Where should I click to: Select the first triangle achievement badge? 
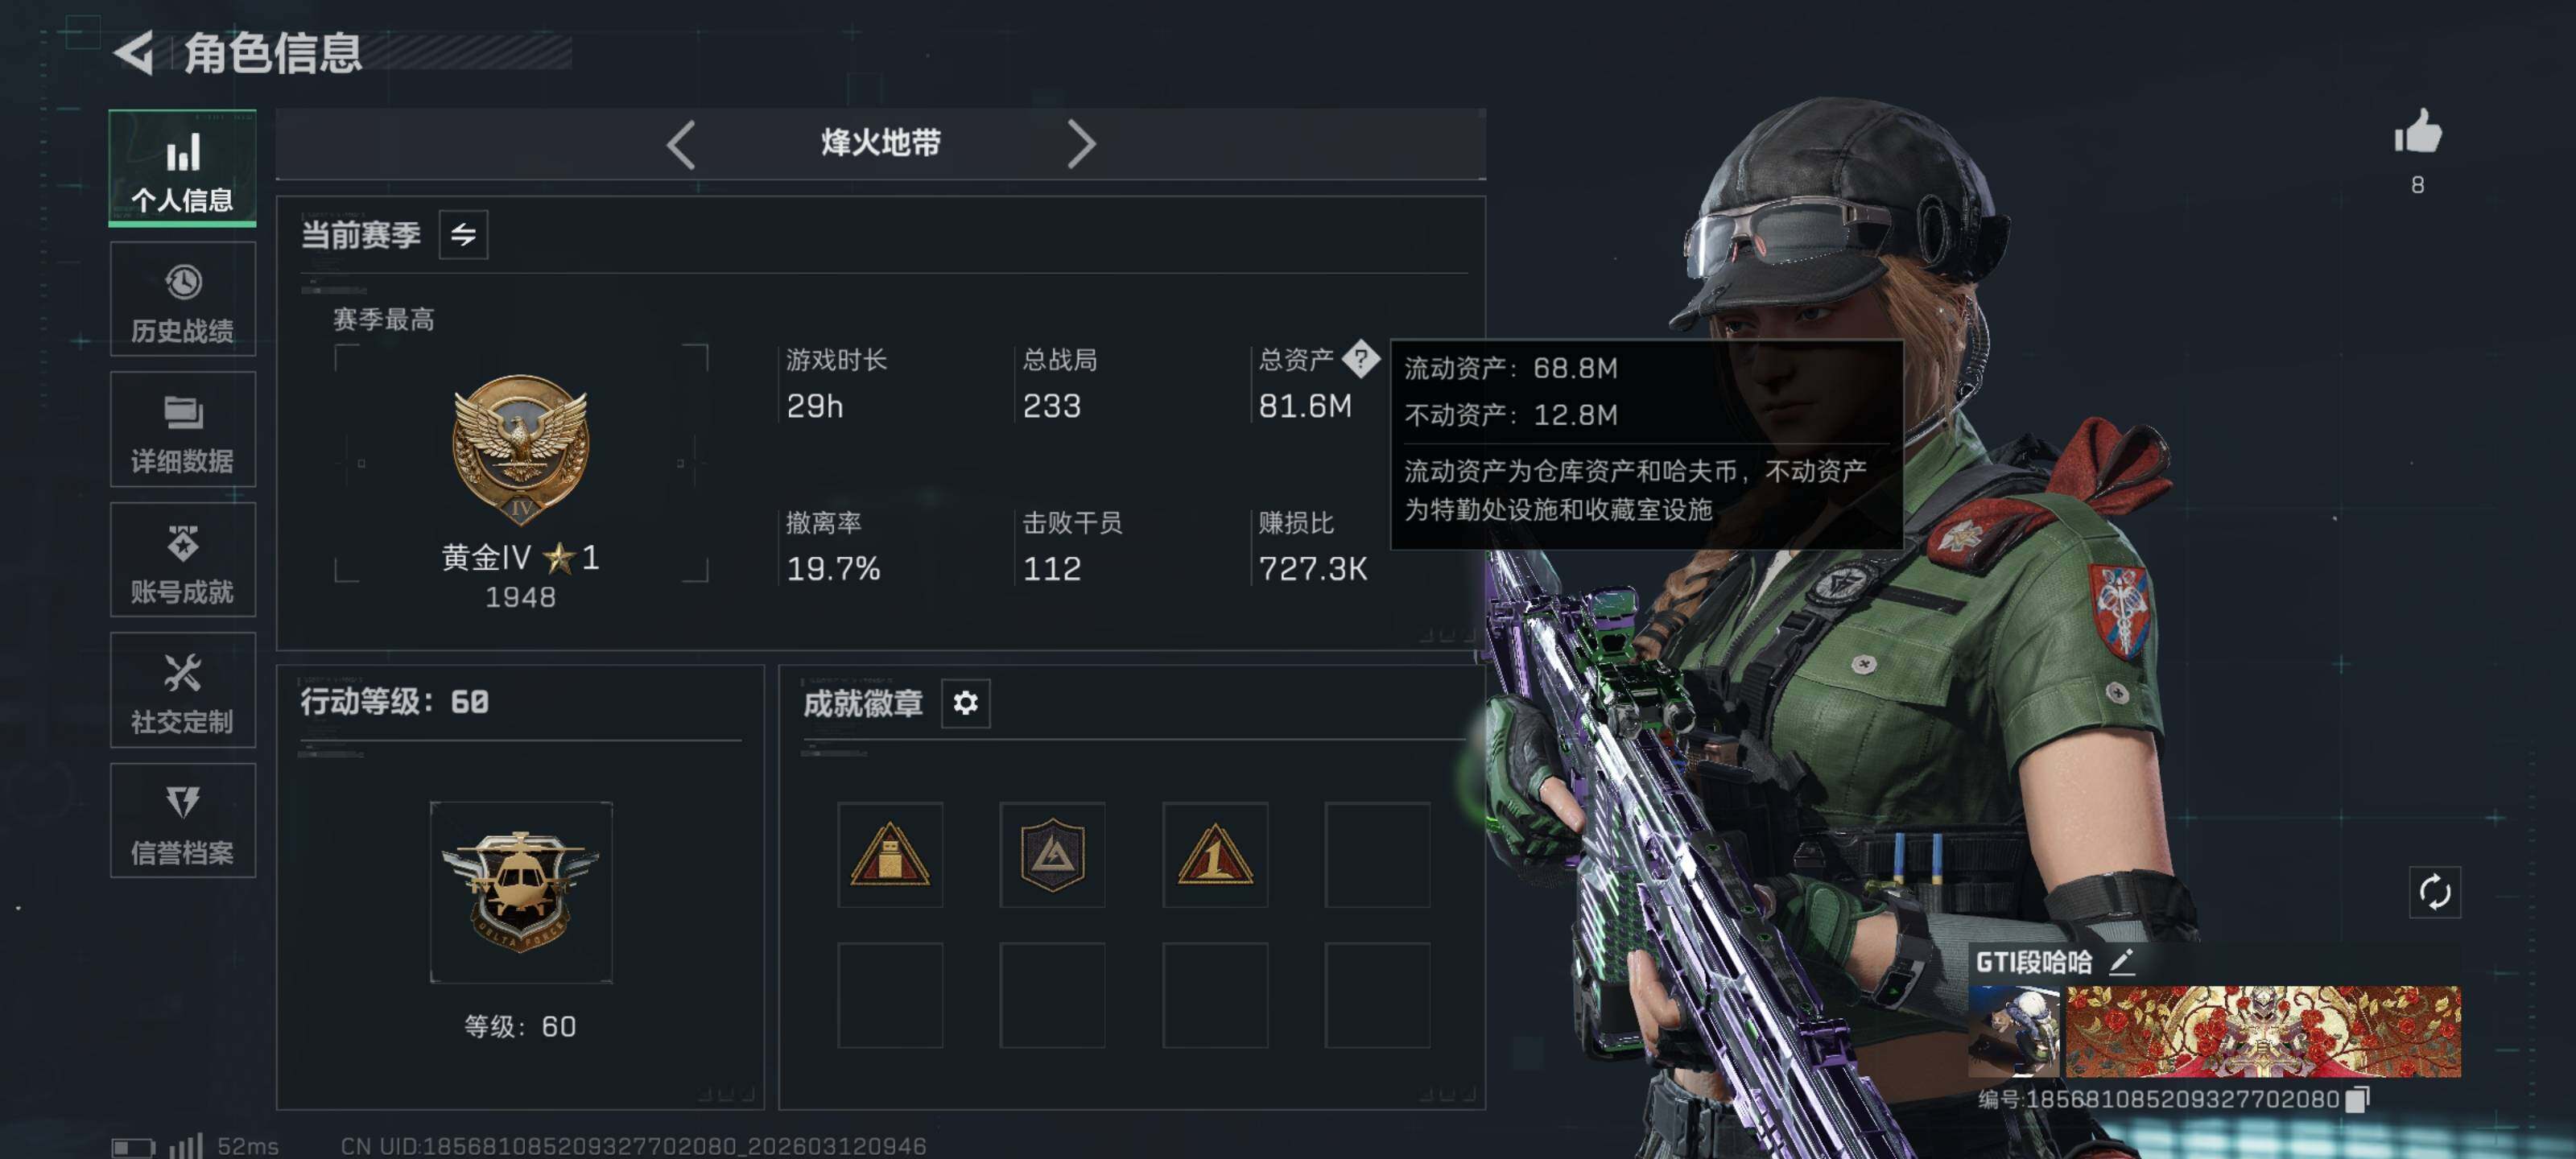[890, 855]
